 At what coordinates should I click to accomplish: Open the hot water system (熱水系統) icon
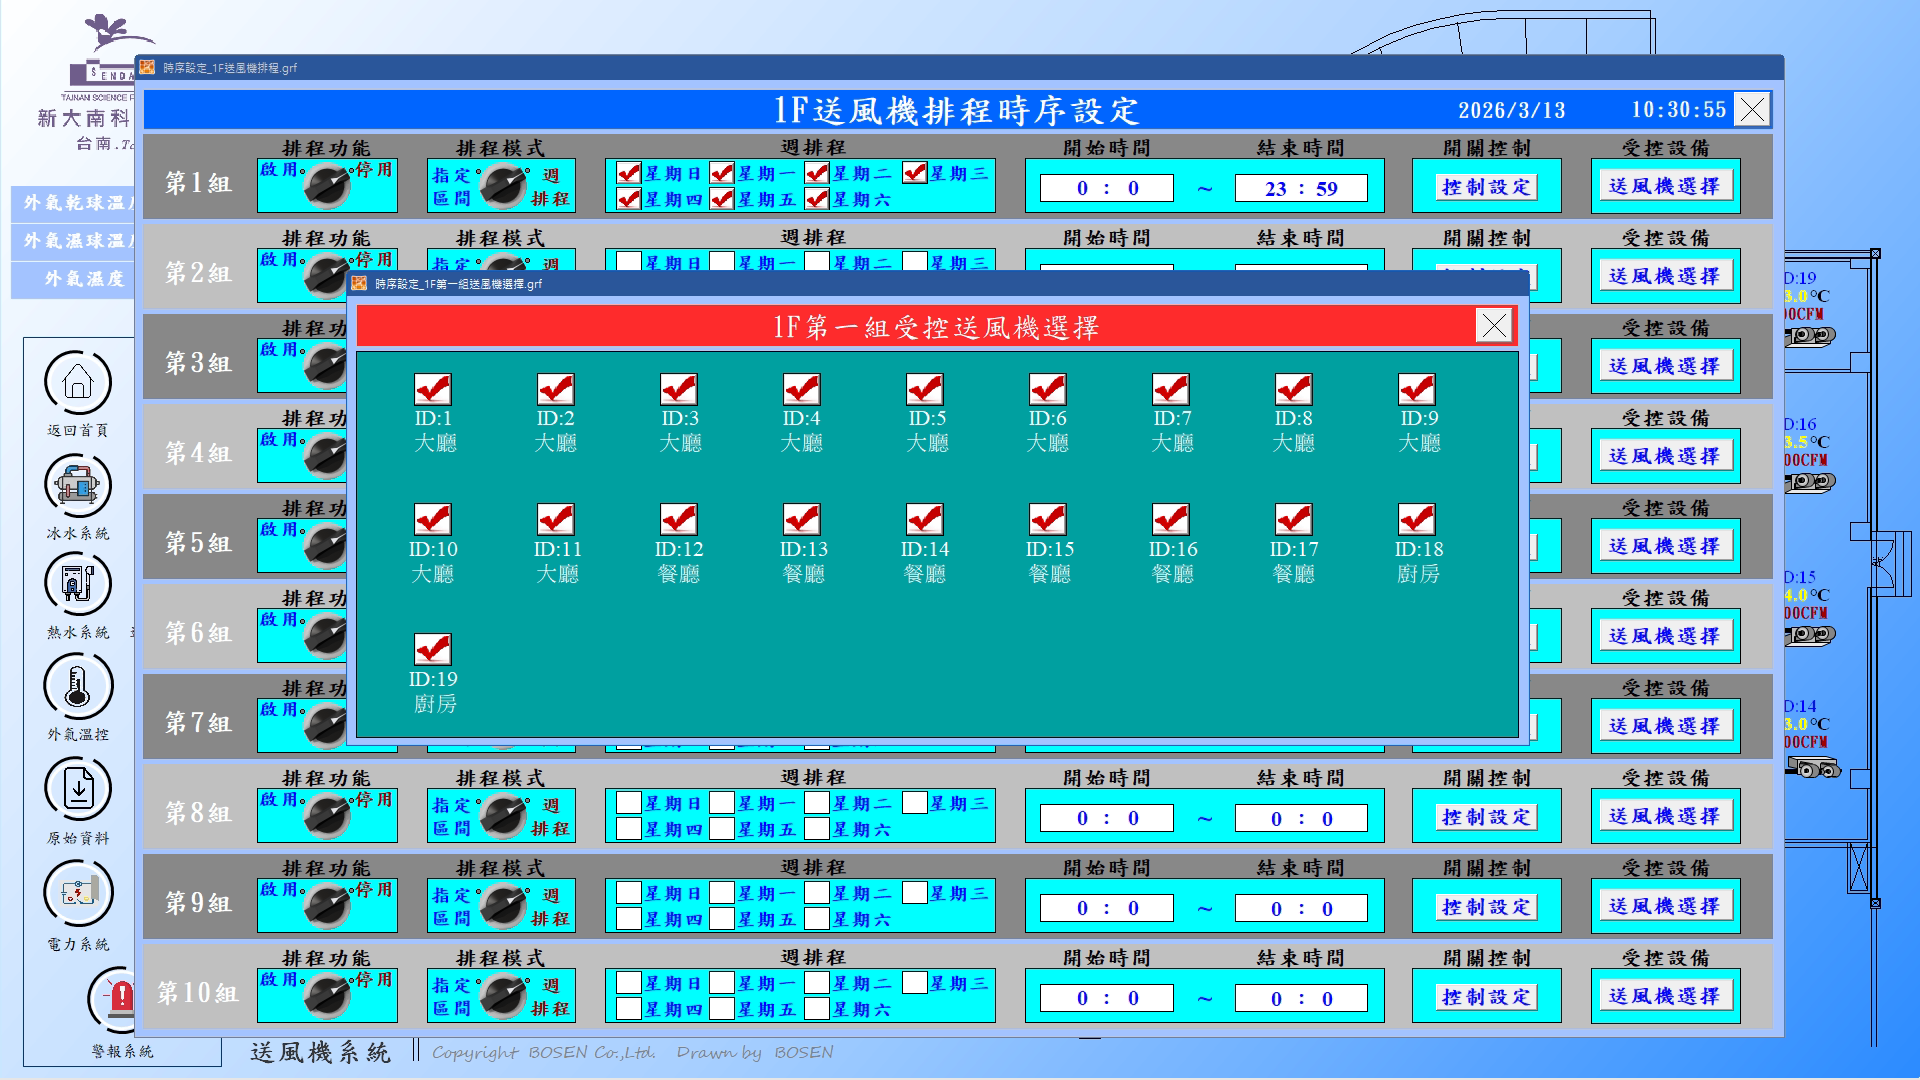[78, 584]
